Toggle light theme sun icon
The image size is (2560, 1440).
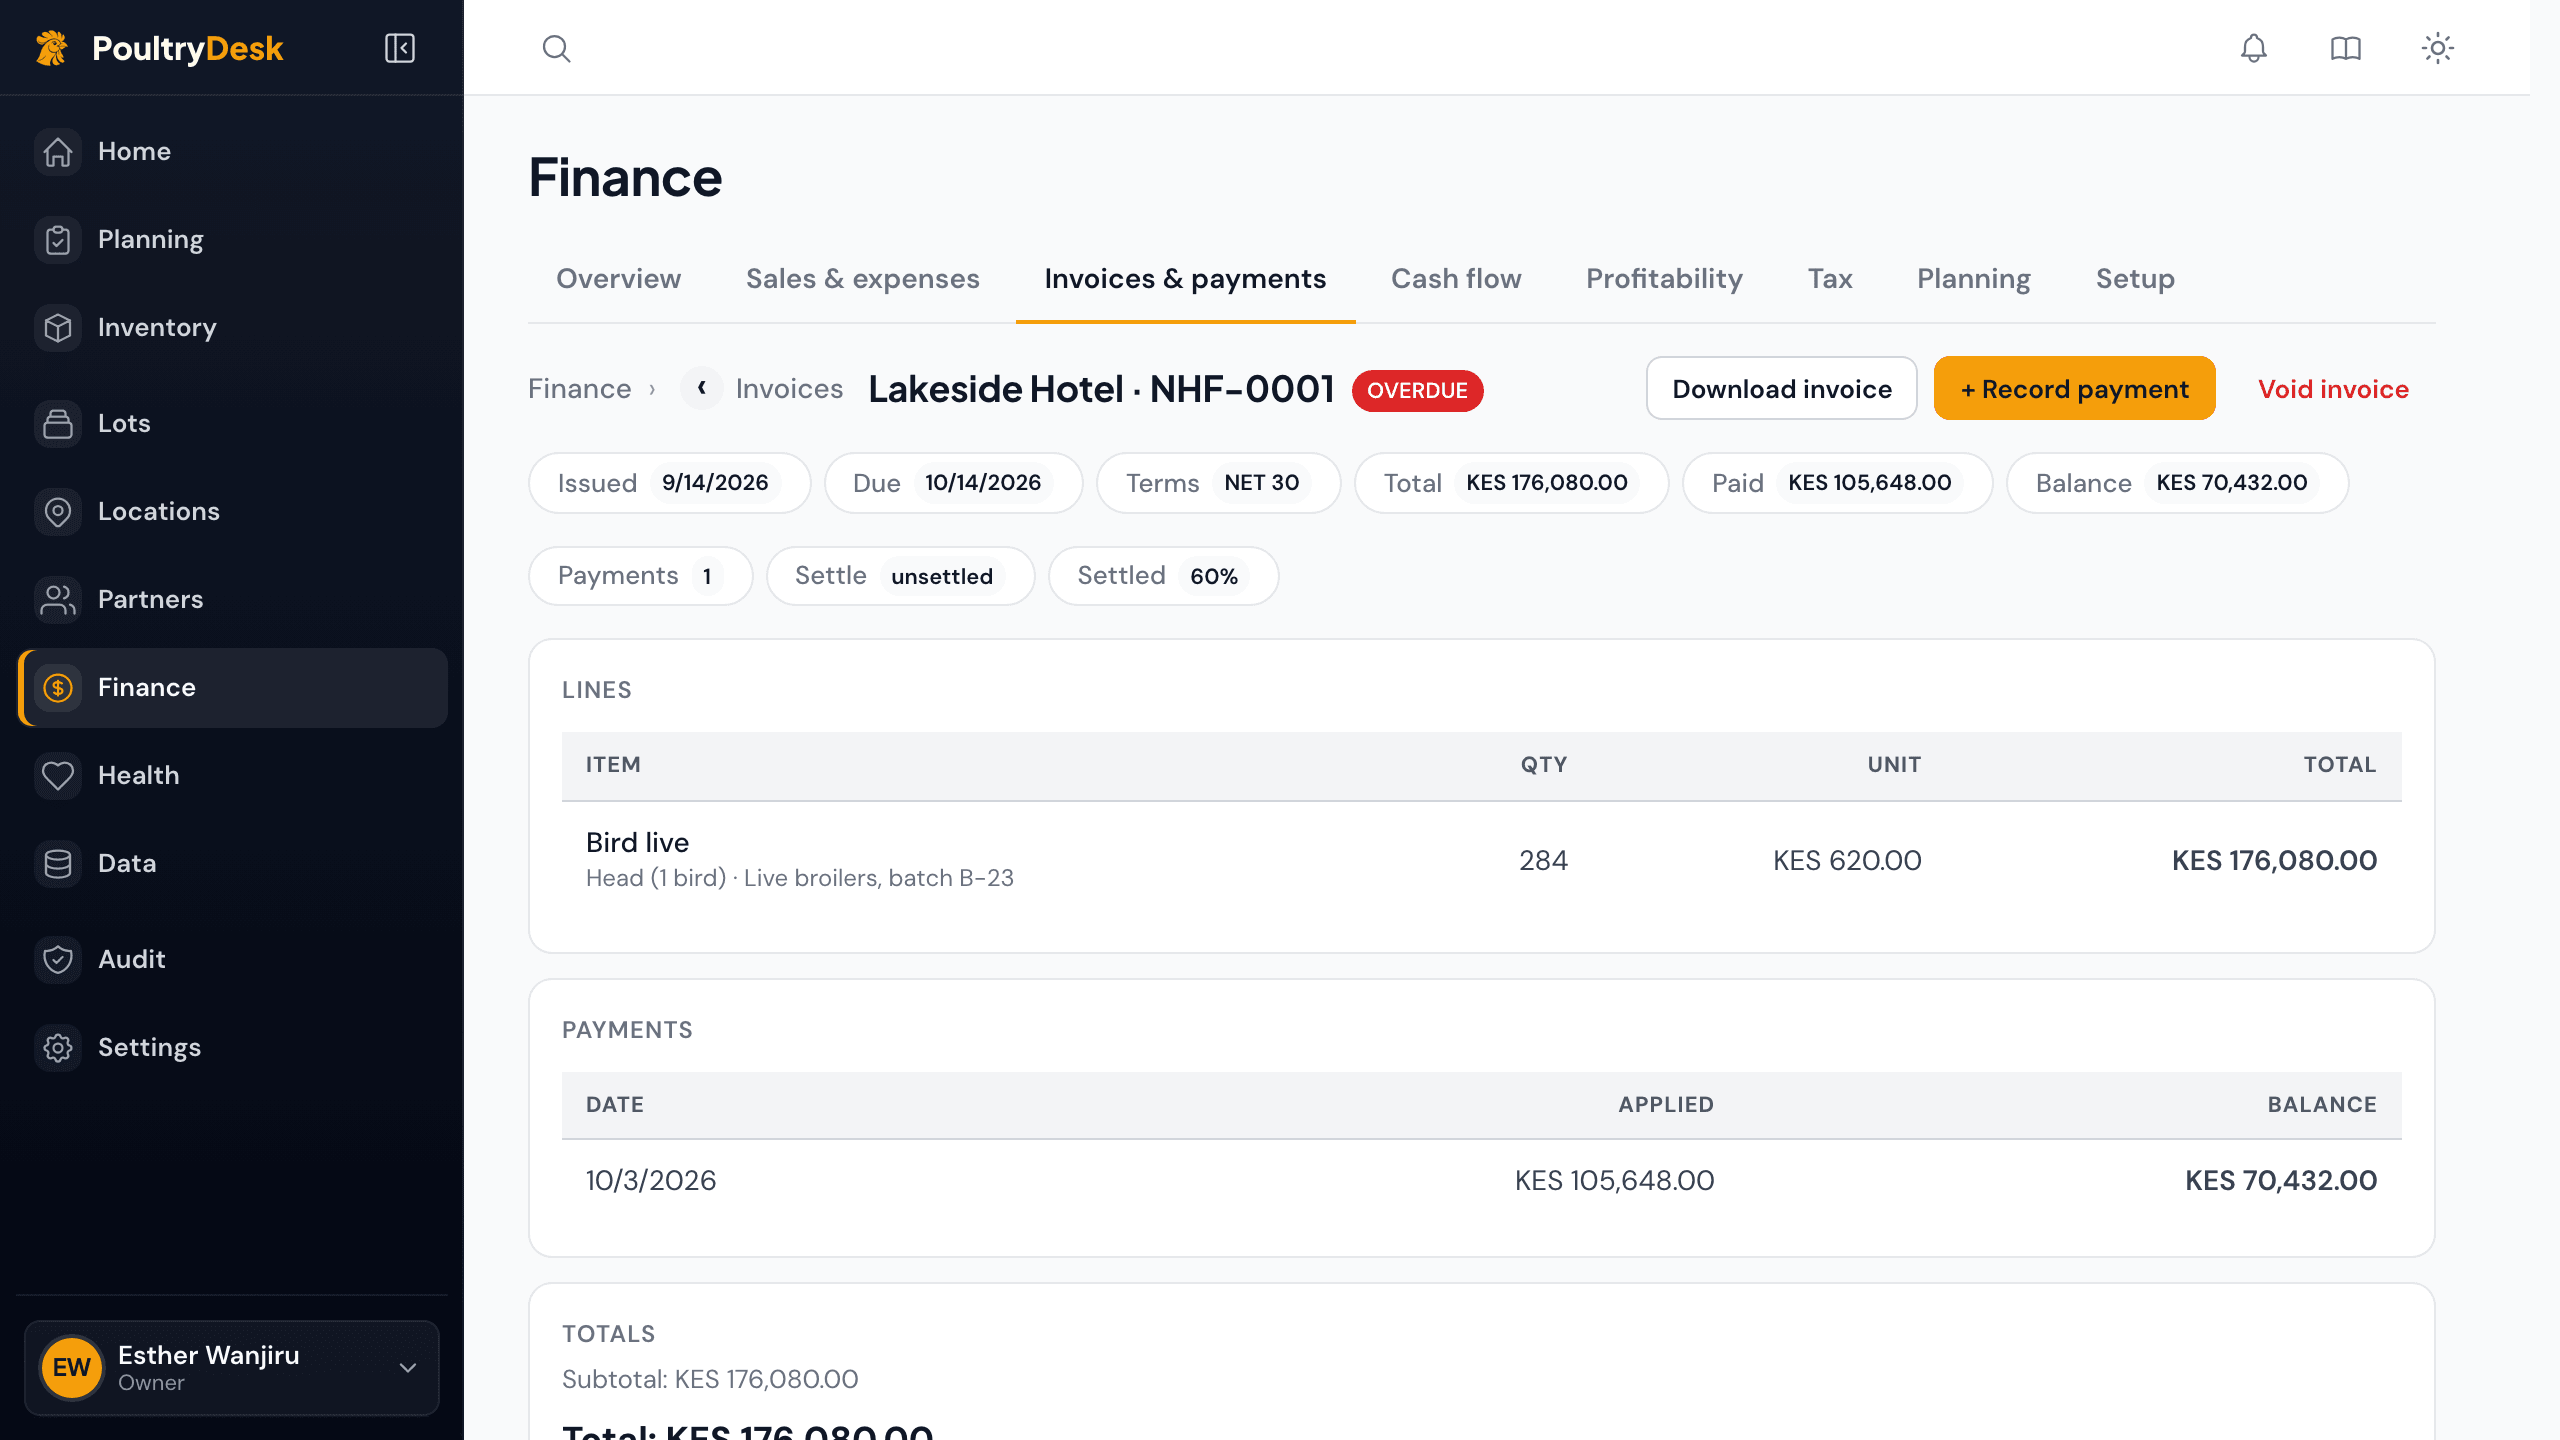(x=2437, y=48)
